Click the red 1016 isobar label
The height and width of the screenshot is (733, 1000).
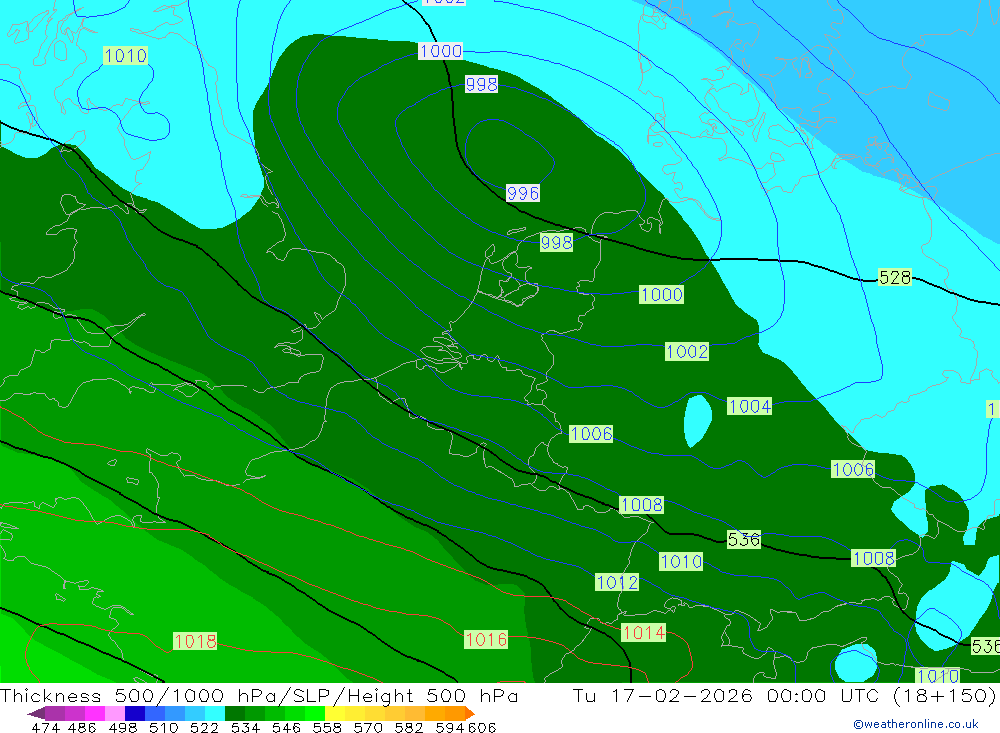(x=486, y=640)
